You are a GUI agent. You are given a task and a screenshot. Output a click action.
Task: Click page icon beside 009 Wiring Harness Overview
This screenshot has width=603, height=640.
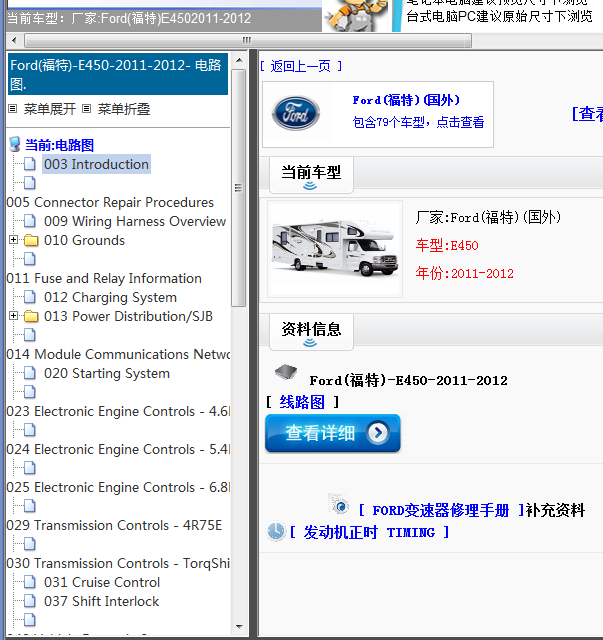pyautogui.click(x=29, y=221)
